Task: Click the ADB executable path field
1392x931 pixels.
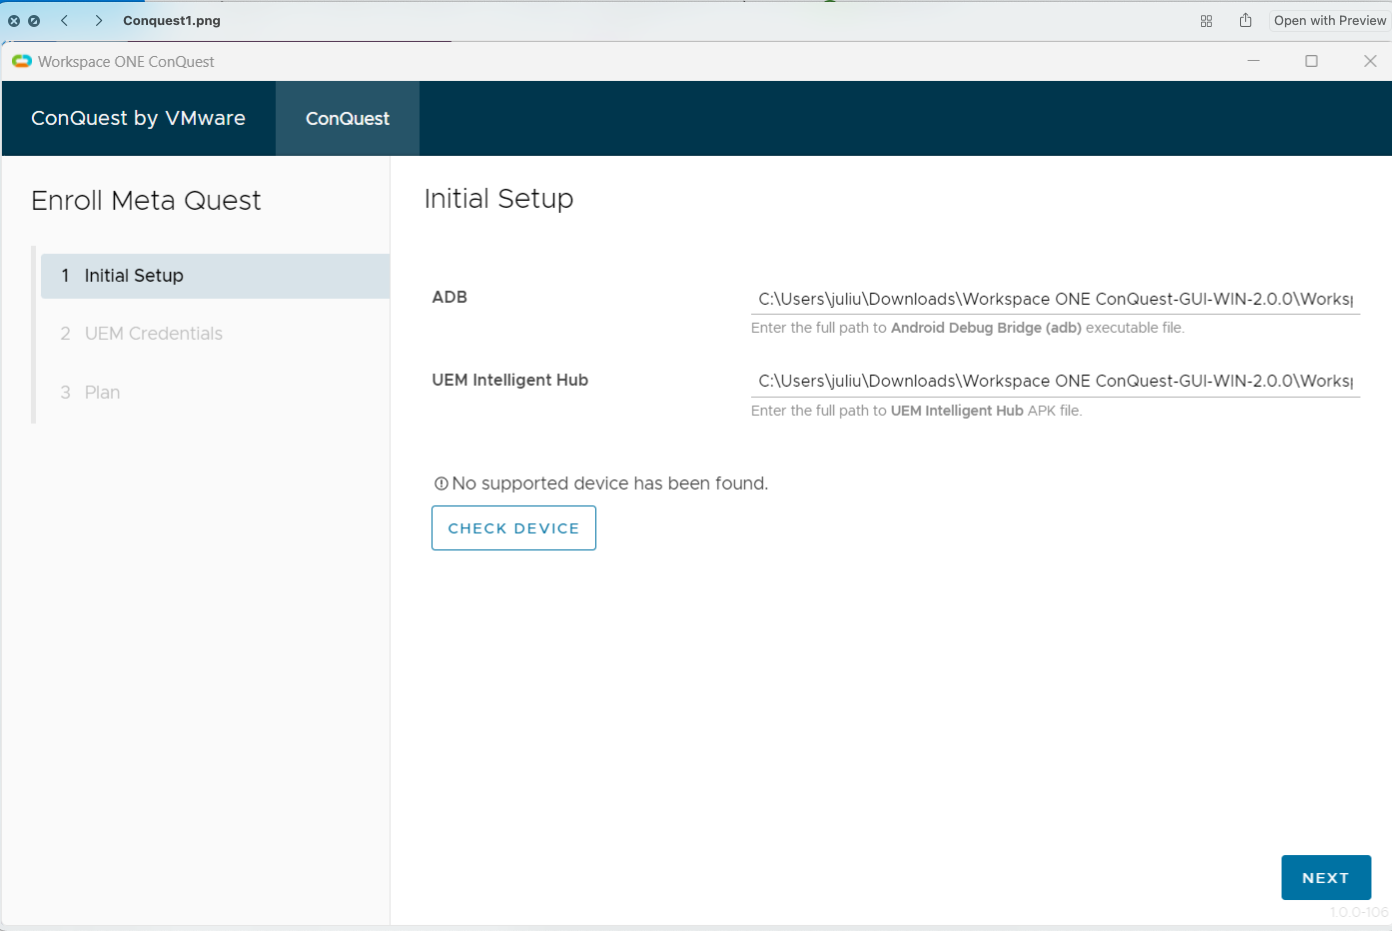Action: (x=1055, y=299)
